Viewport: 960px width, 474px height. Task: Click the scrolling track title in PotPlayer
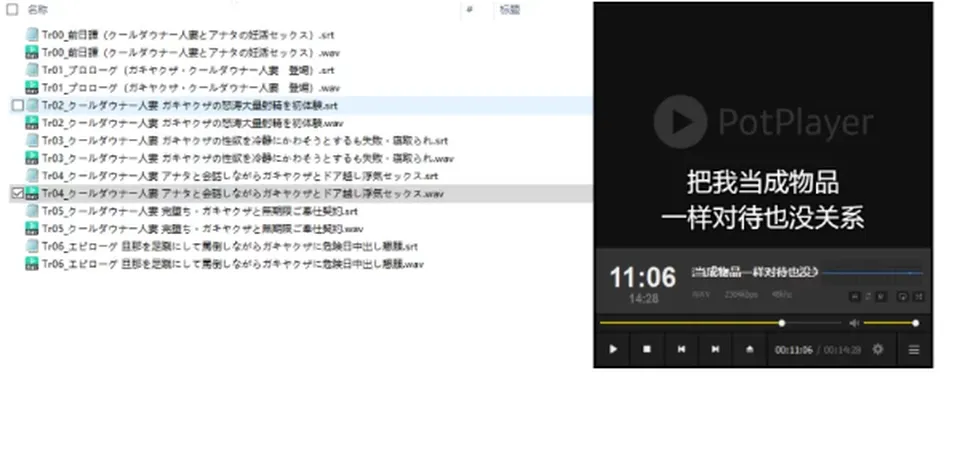(755, 272)
